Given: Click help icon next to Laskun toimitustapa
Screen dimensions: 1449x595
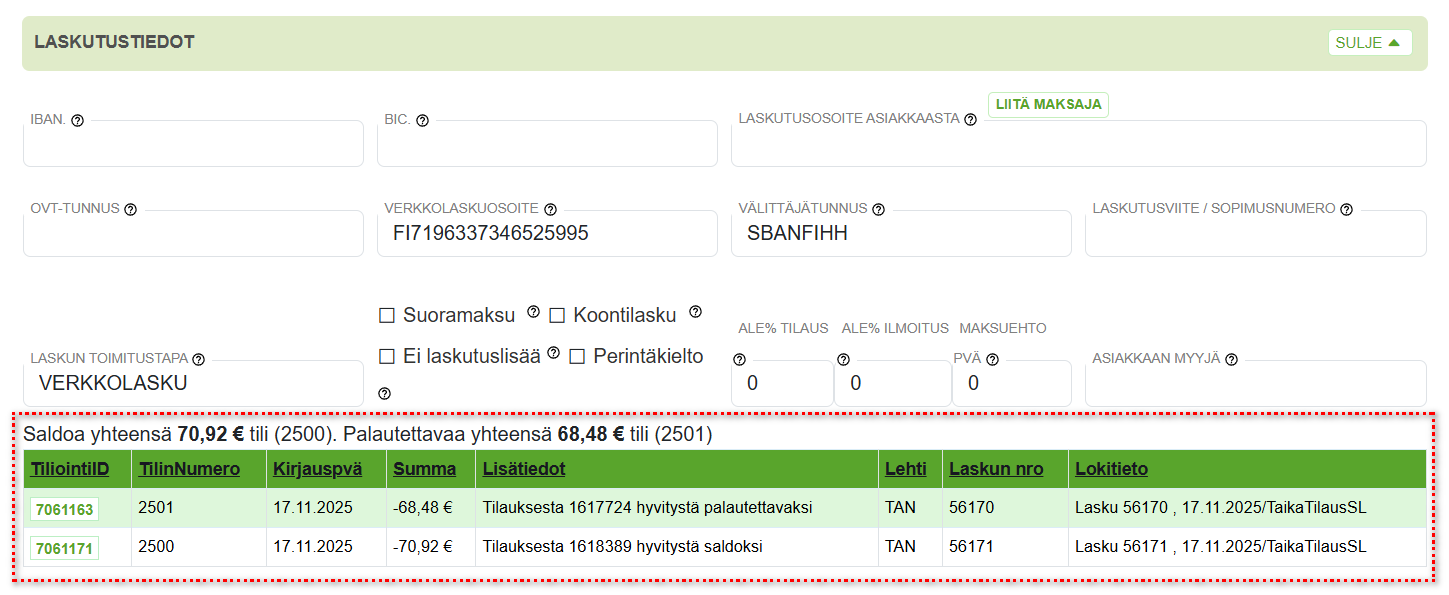Looking at the screenshot, I should point(198,359).
